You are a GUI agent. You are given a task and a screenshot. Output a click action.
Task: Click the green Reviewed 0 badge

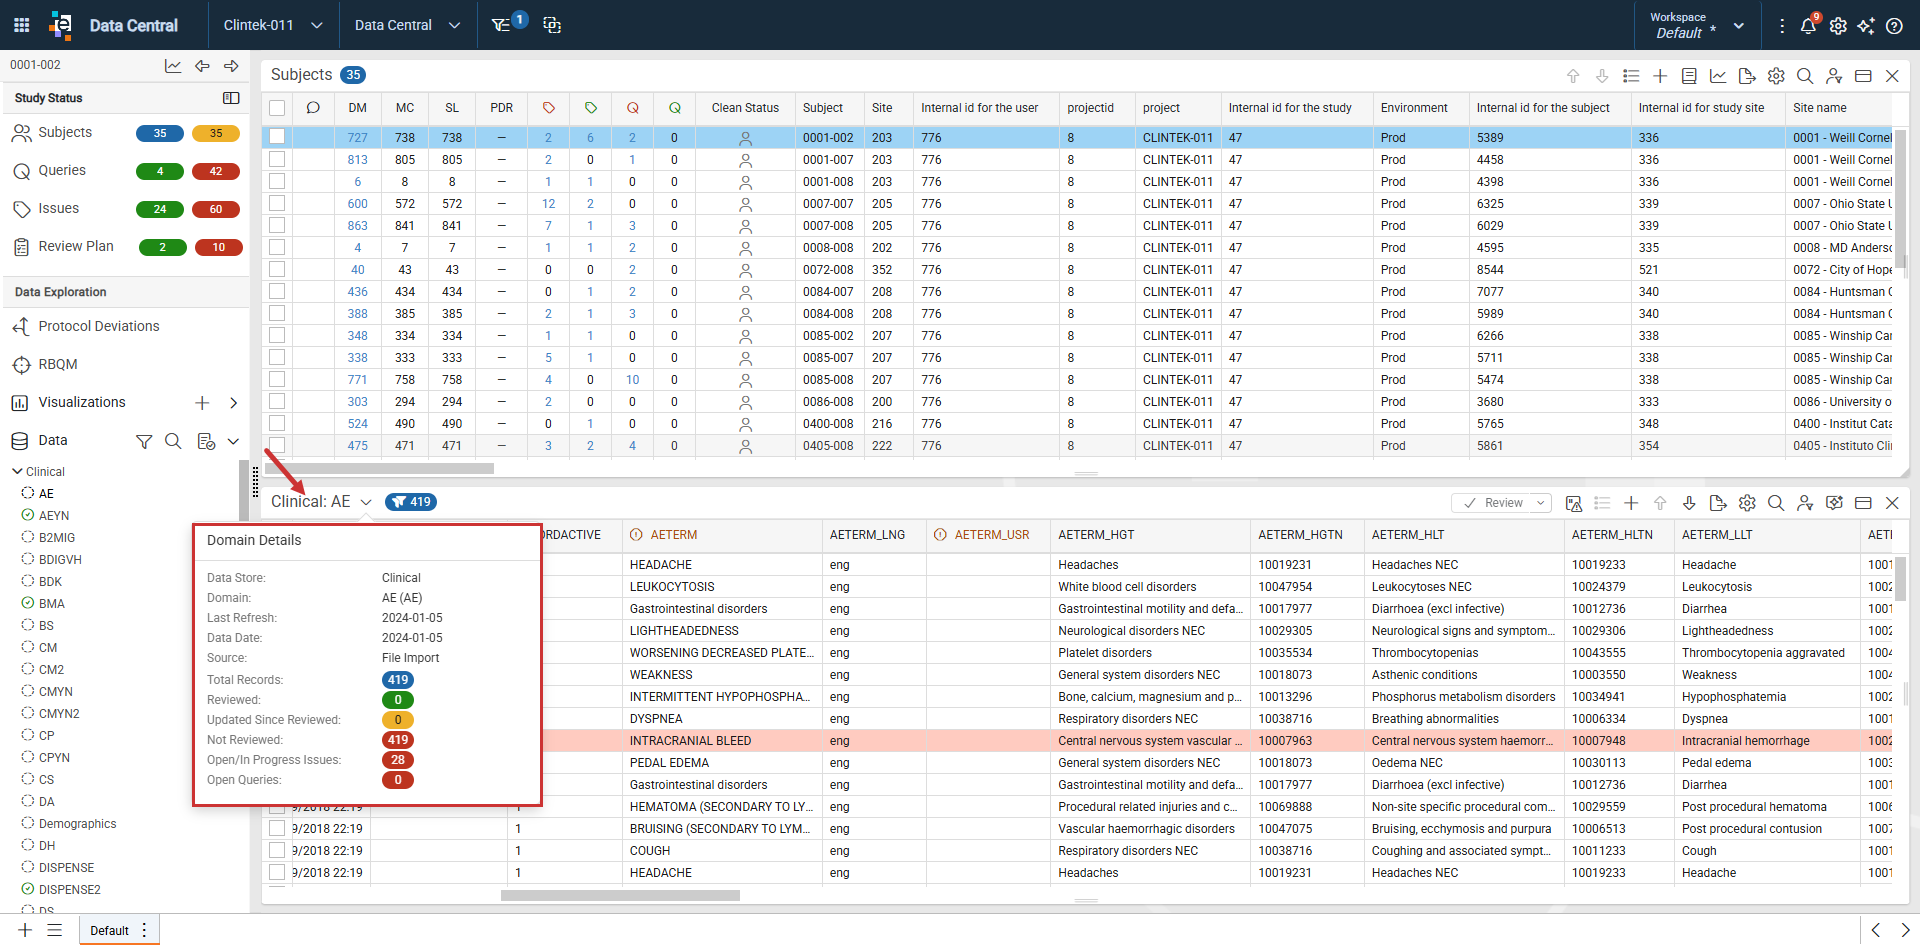(398, 700)
